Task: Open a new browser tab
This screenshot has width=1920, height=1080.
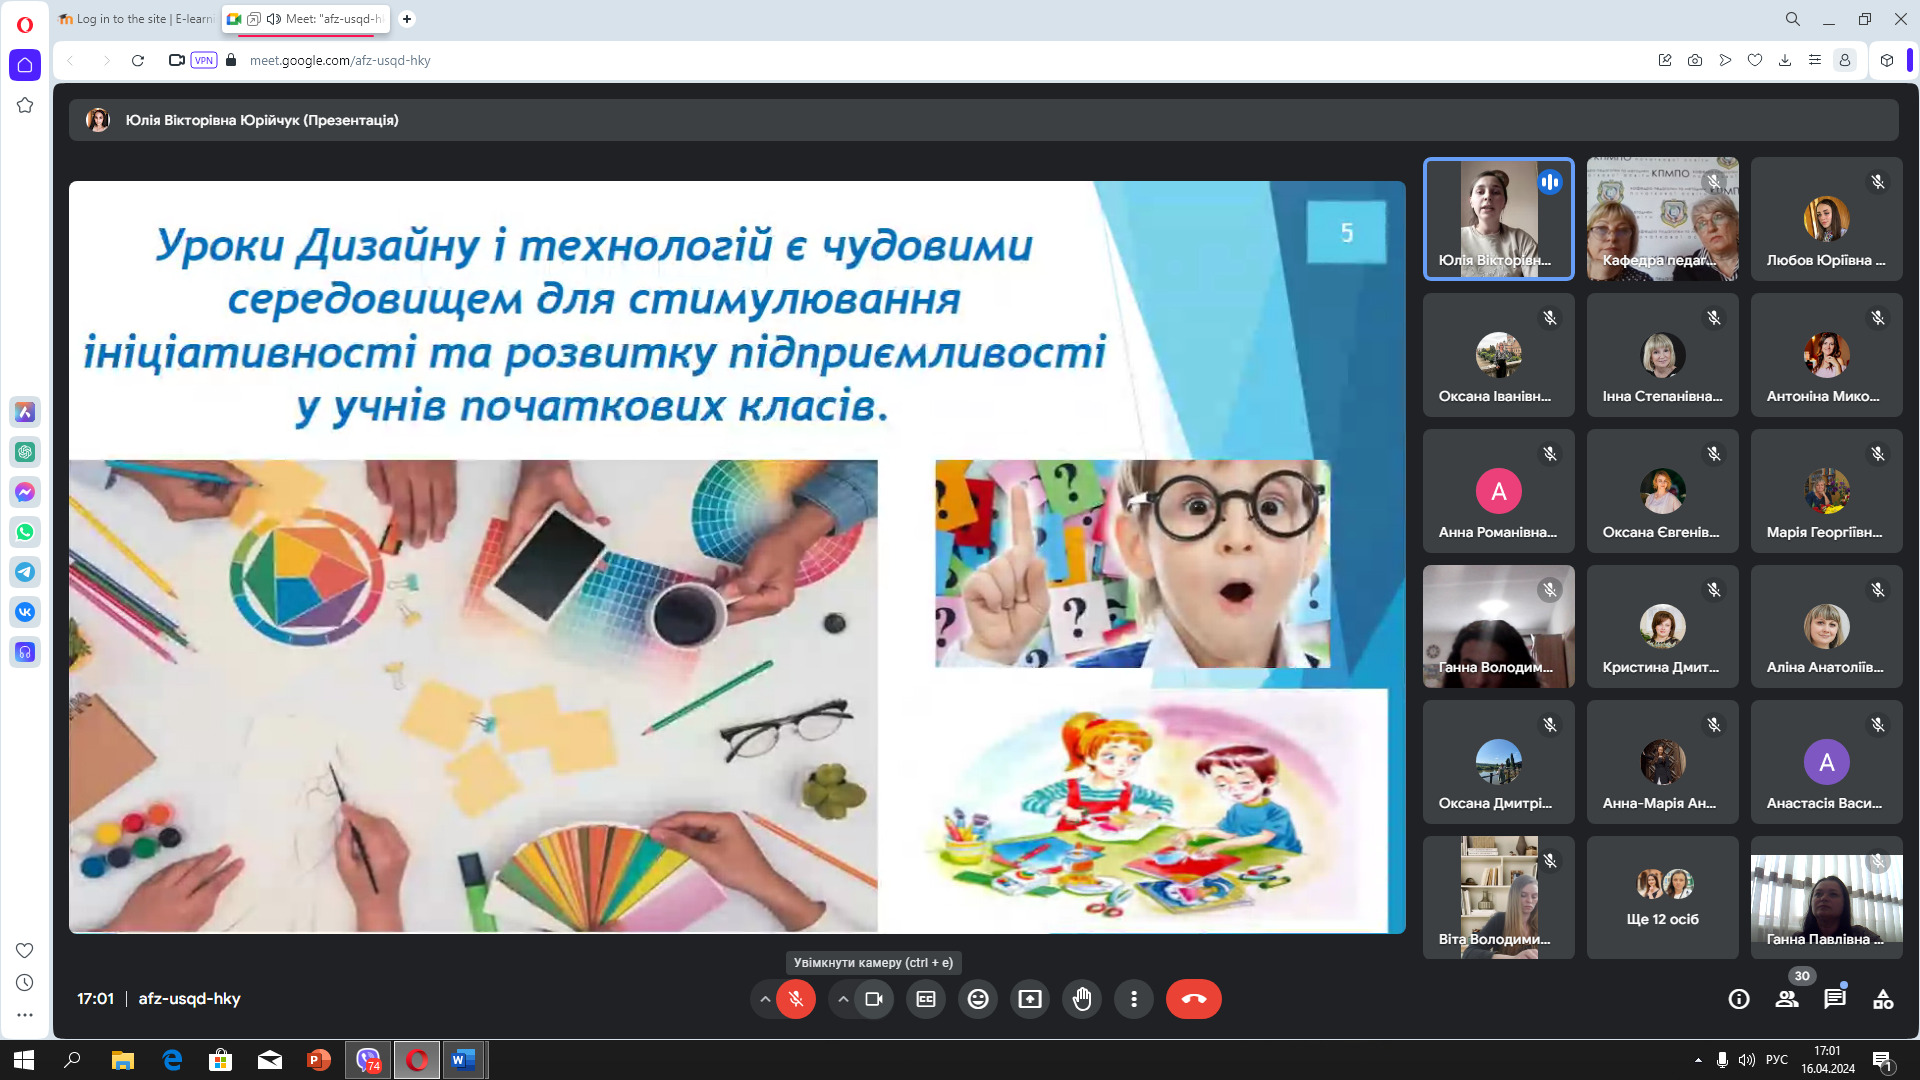Action: (x=407, y=19)
